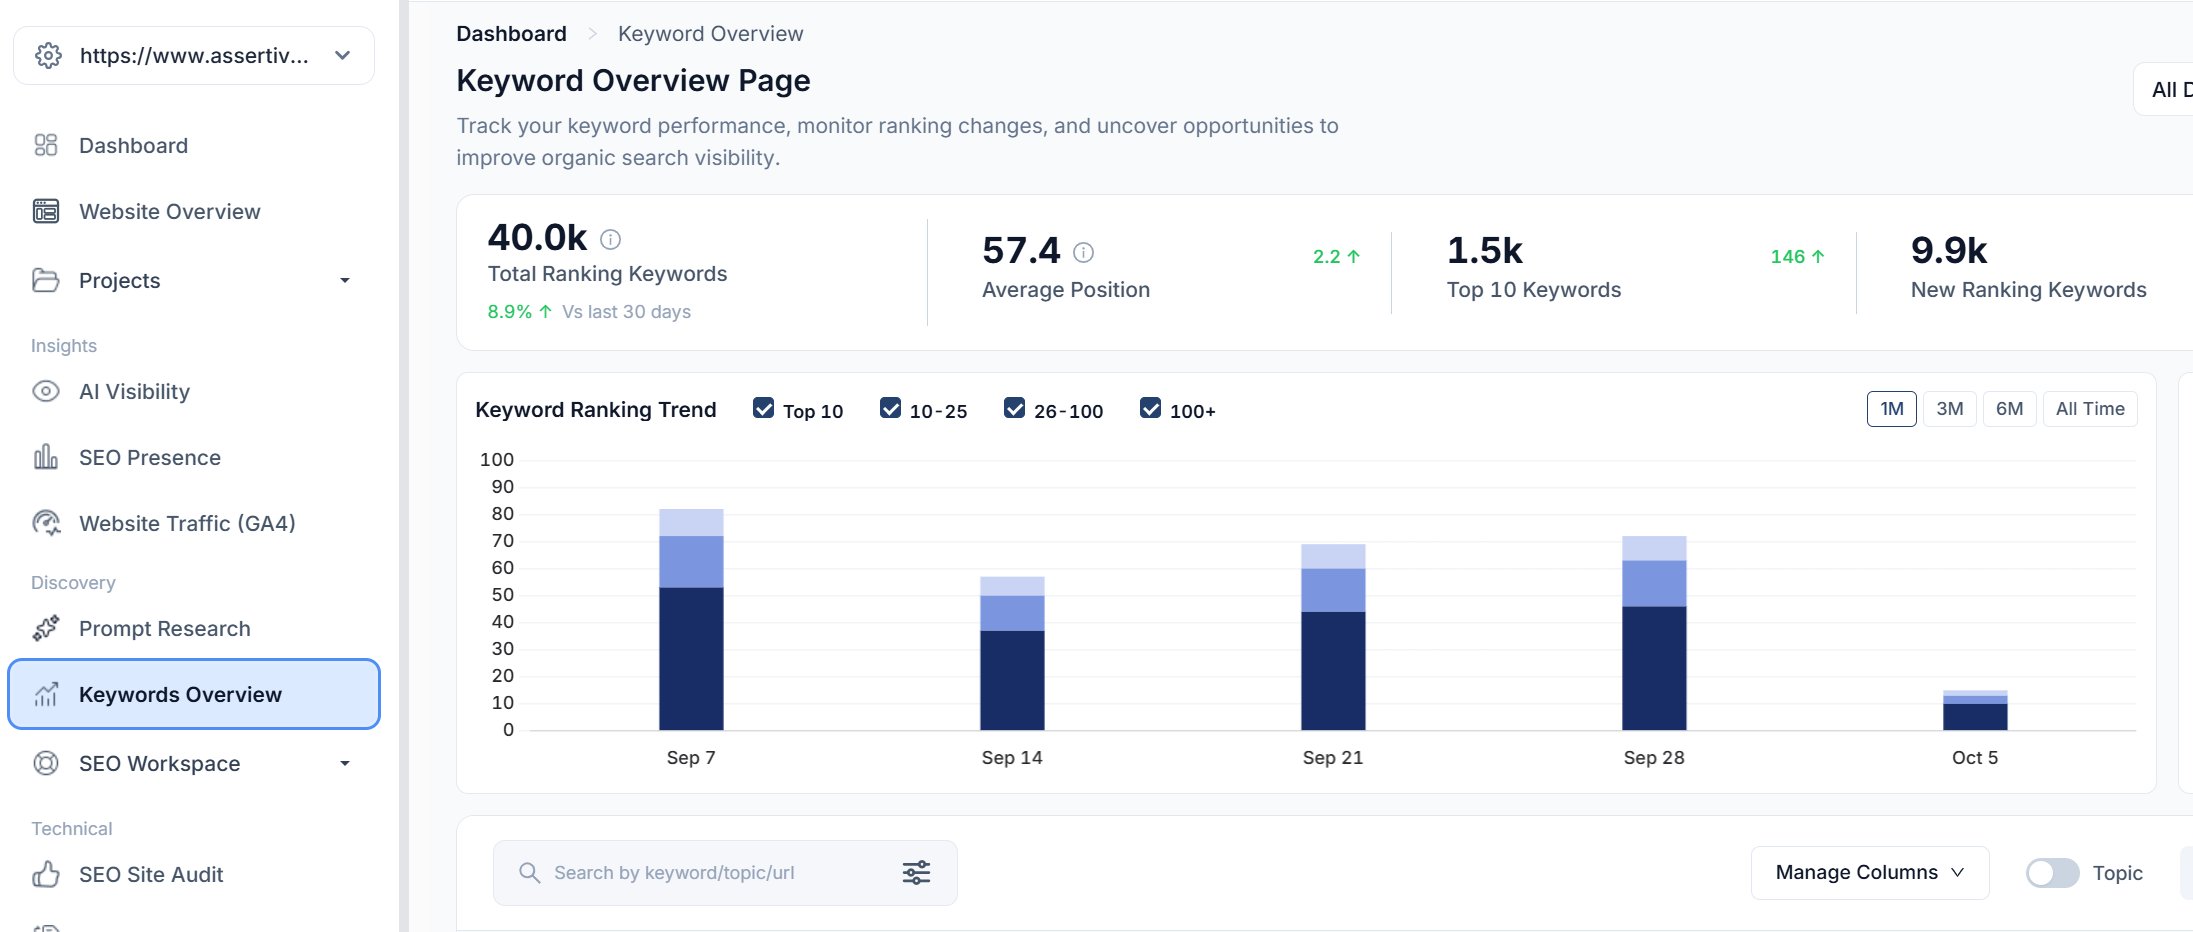The image size is (2193, 932).
Task: Click the magnifier icon in keyword search
Action: pyautogui.click(x=529, y=872)
